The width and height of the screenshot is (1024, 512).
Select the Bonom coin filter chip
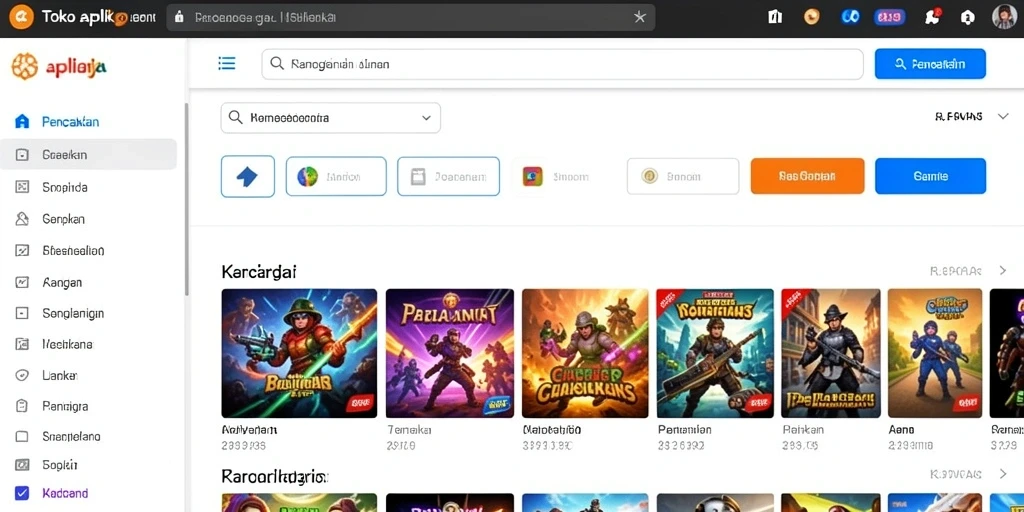click(x=682, y=176)
